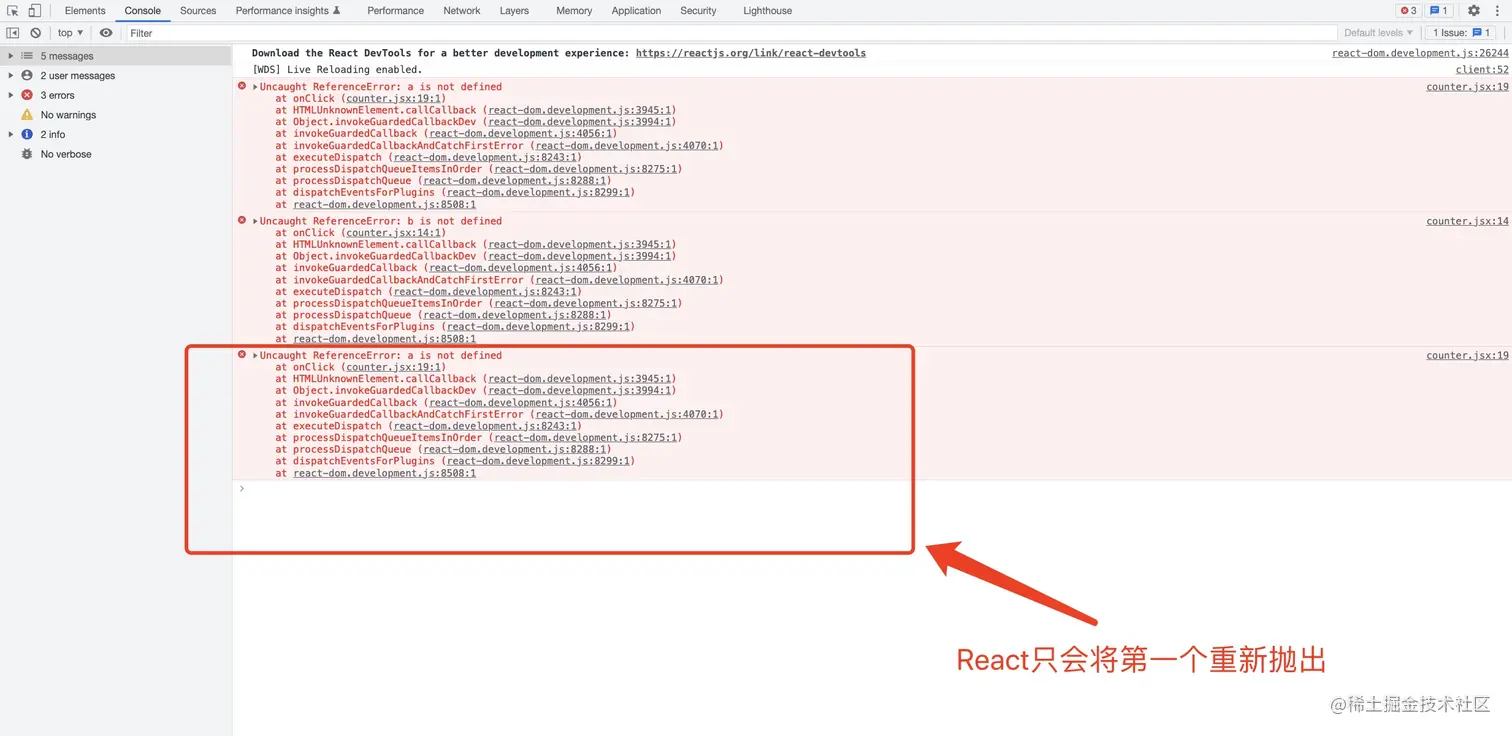Viewport: 1512px width, 736px height.
Task: Activate the inspect element picker icon
Action: pyautogui.click(x=13, y=10)
